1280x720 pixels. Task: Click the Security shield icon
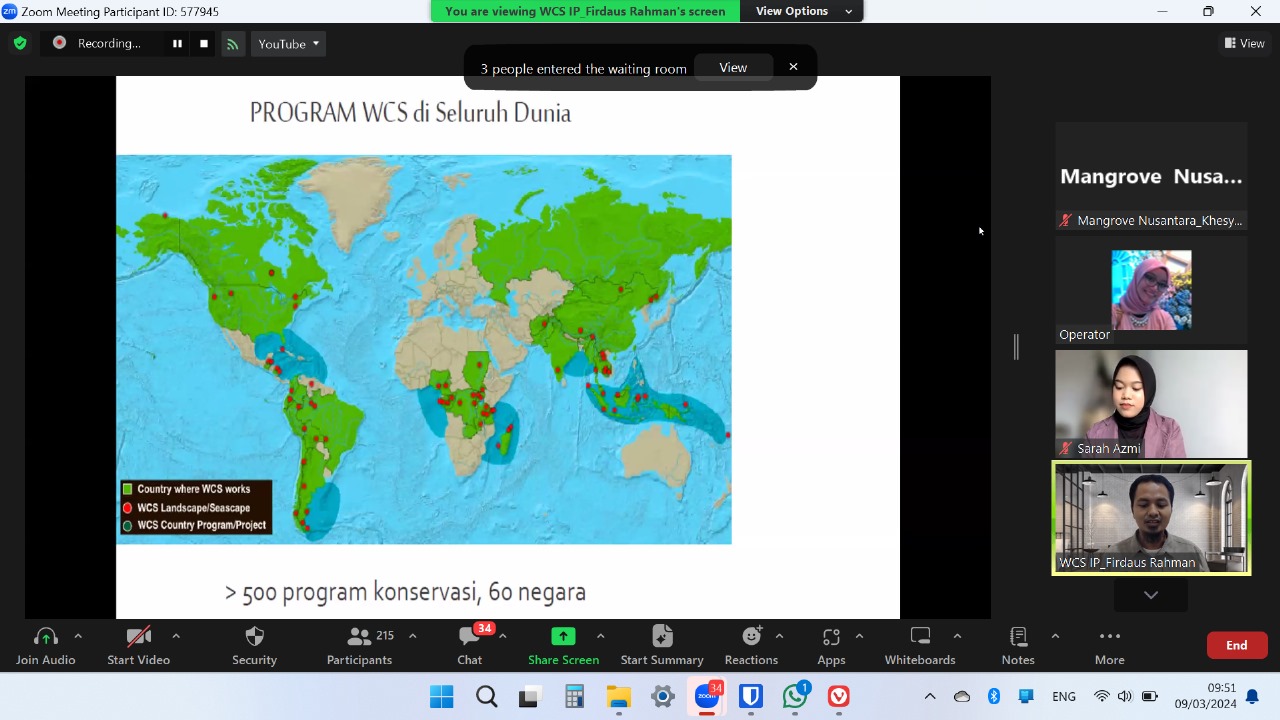(x=254, y=637)
